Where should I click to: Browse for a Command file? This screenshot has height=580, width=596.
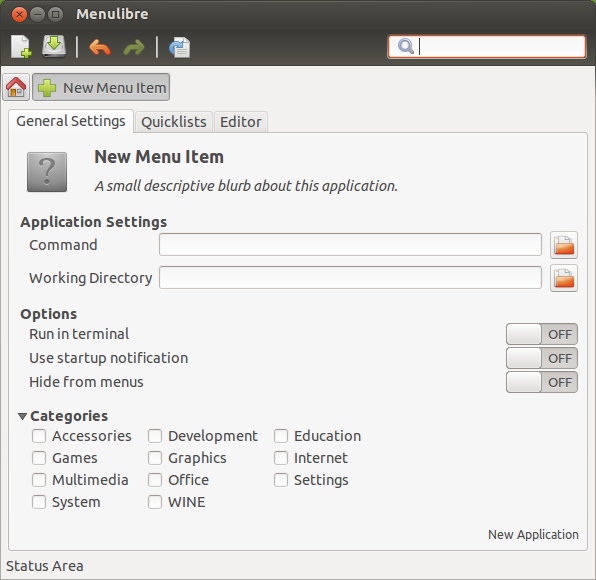[564, 245]
